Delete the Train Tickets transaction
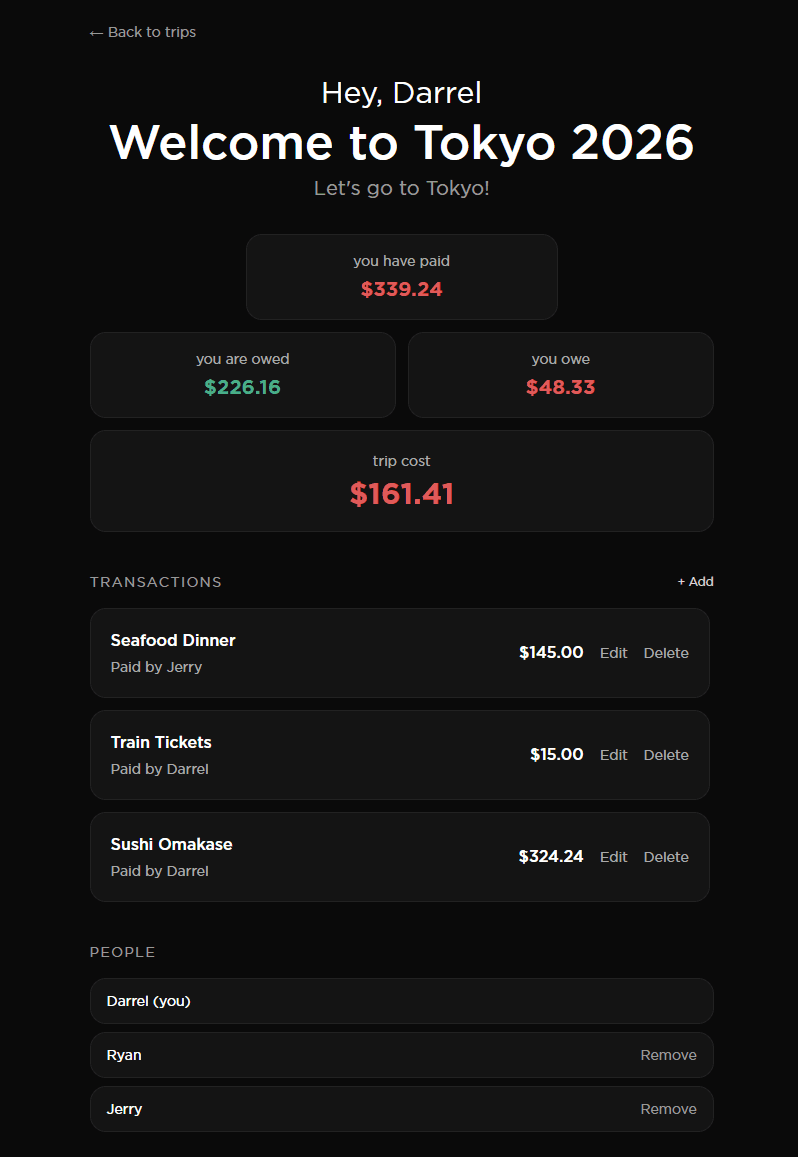The width and height of the screenshot is (798, 1157). click(666, 755)
